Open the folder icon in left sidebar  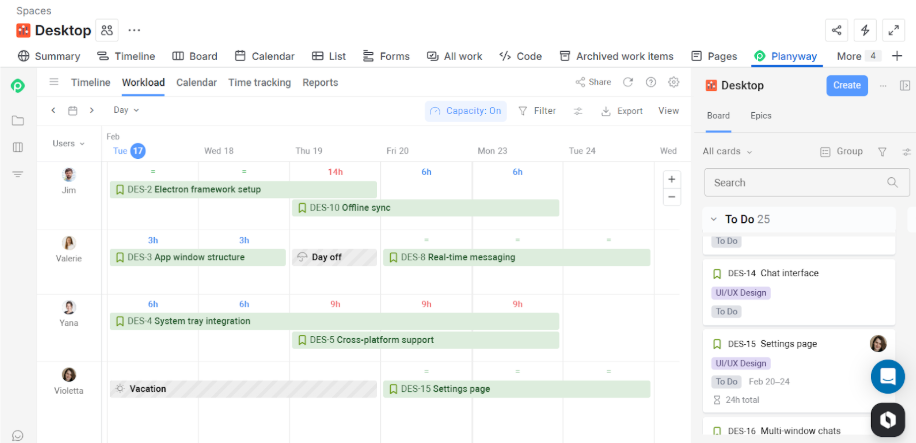(18, 120)
